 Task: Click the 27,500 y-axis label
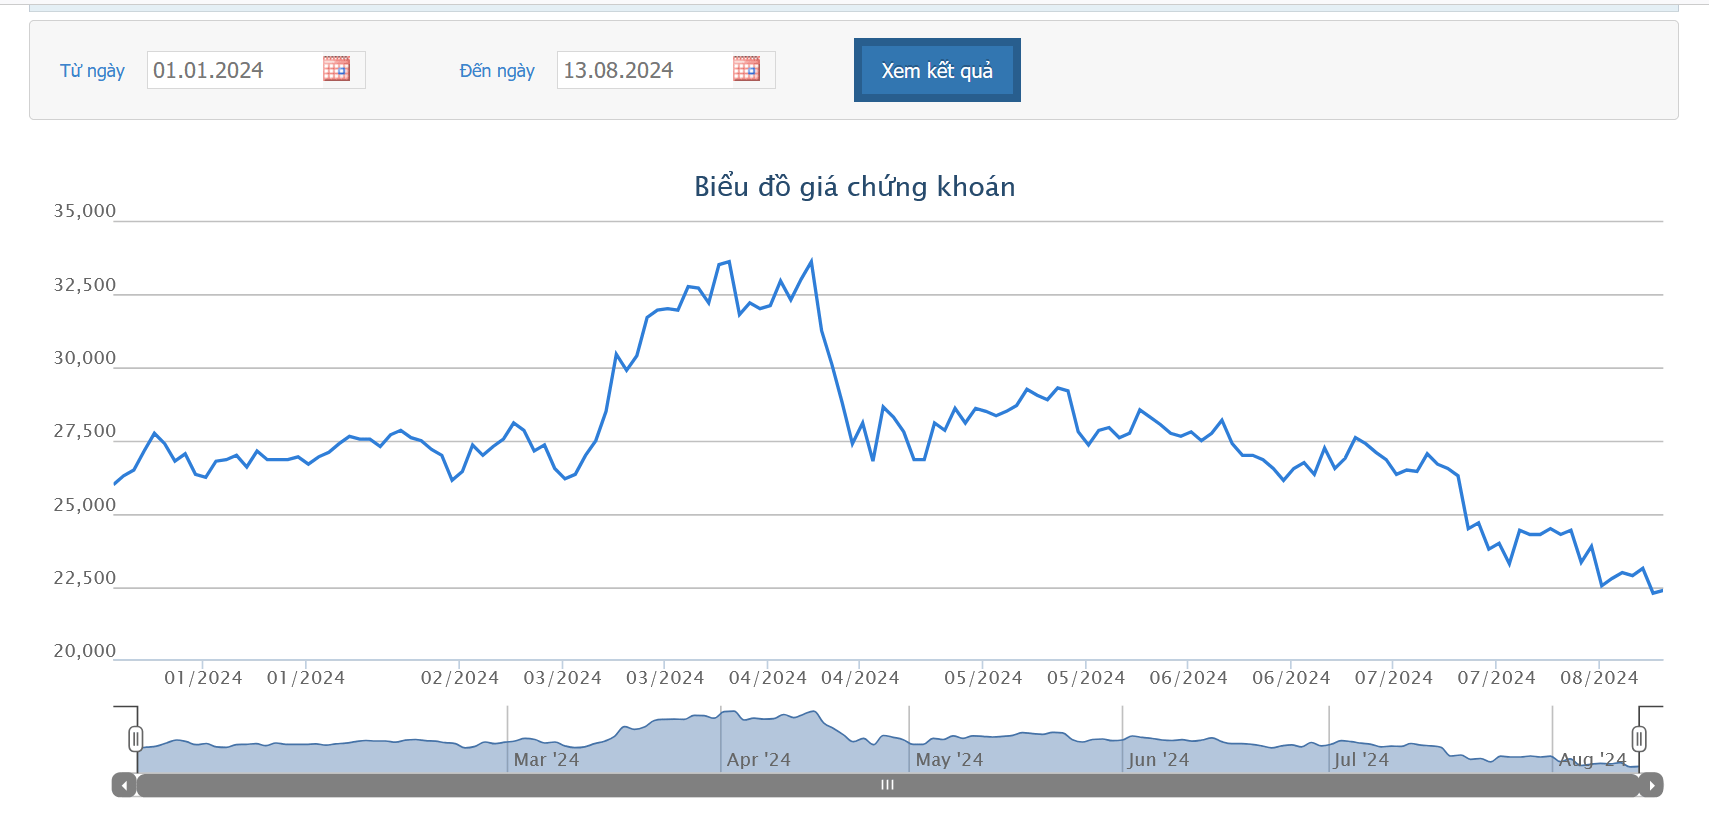[85, 431]
